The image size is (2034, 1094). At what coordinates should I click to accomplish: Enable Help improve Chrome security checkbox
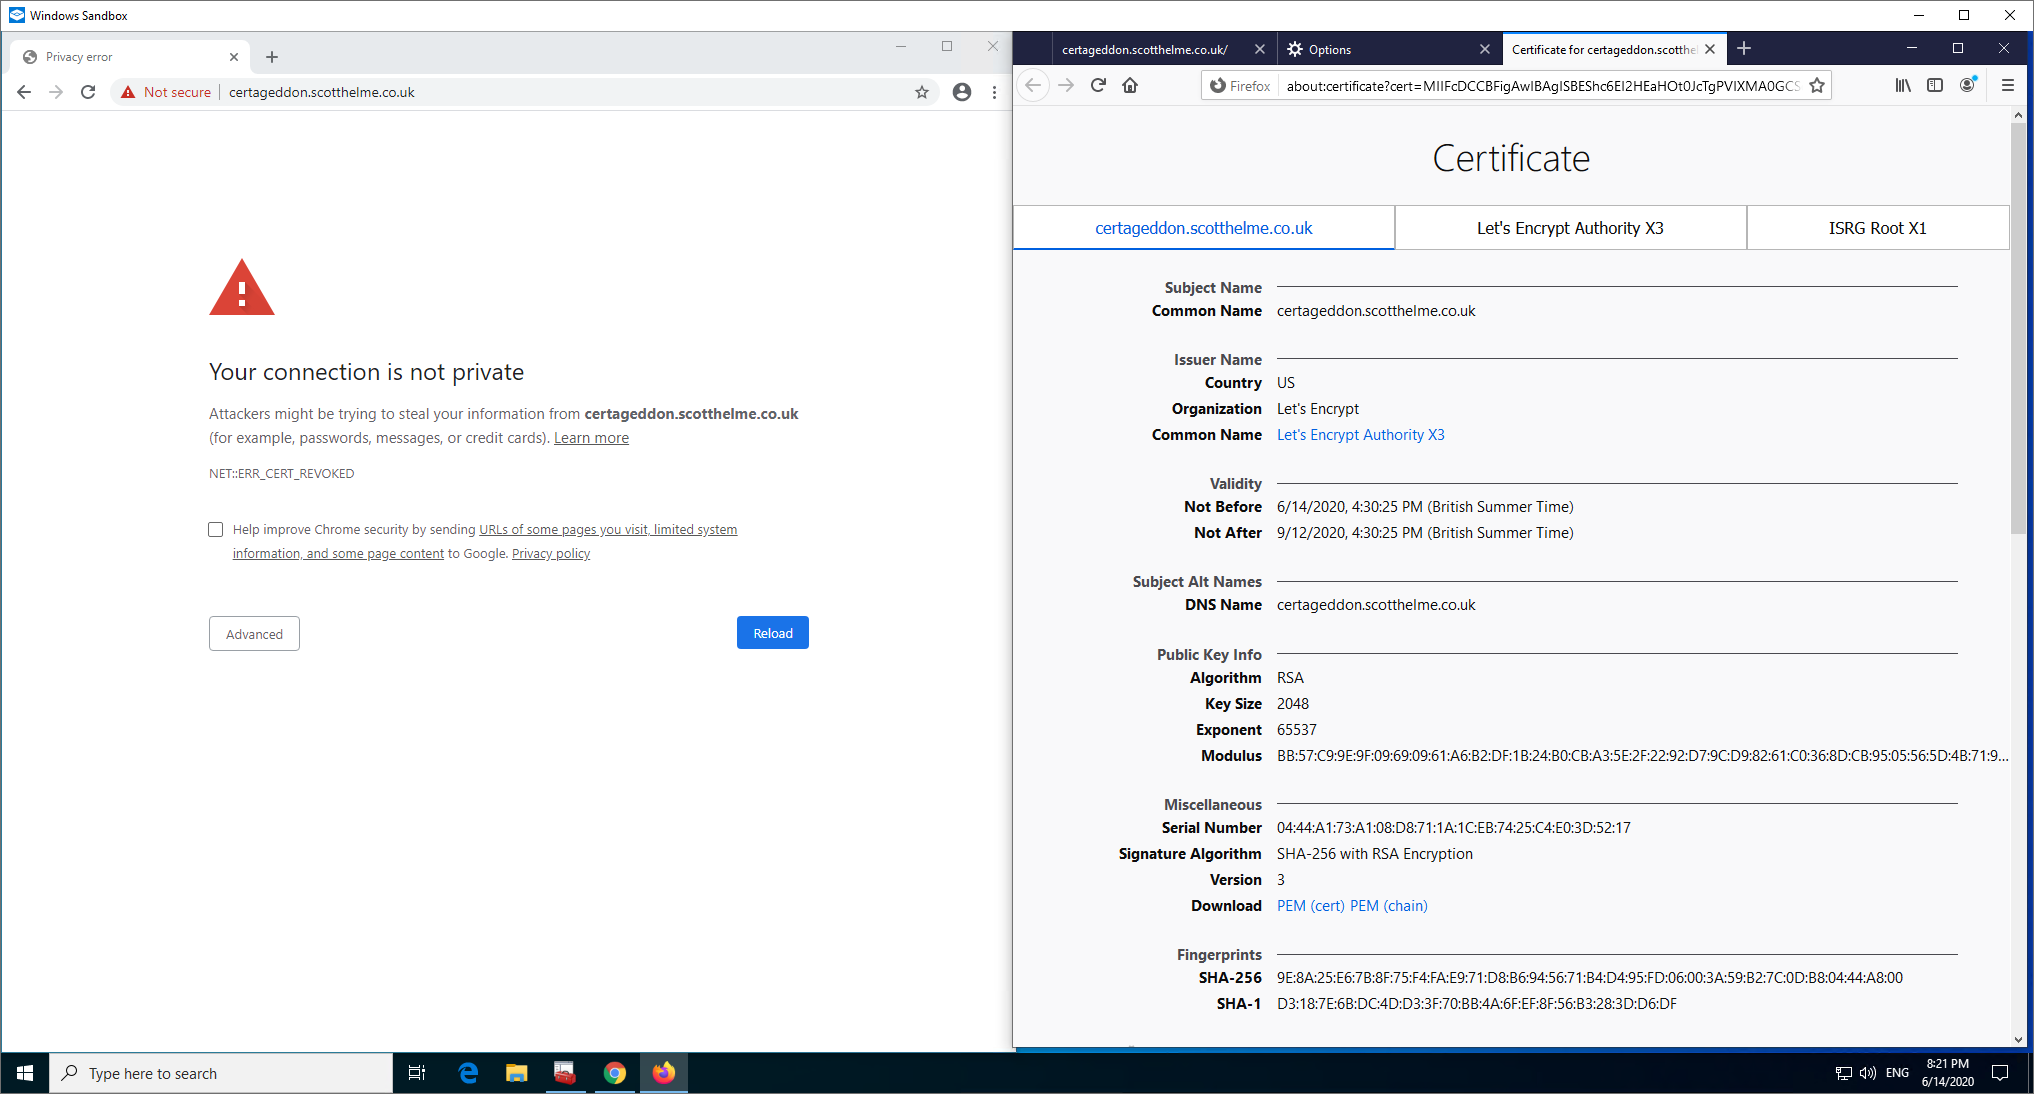tap(216, 530)
